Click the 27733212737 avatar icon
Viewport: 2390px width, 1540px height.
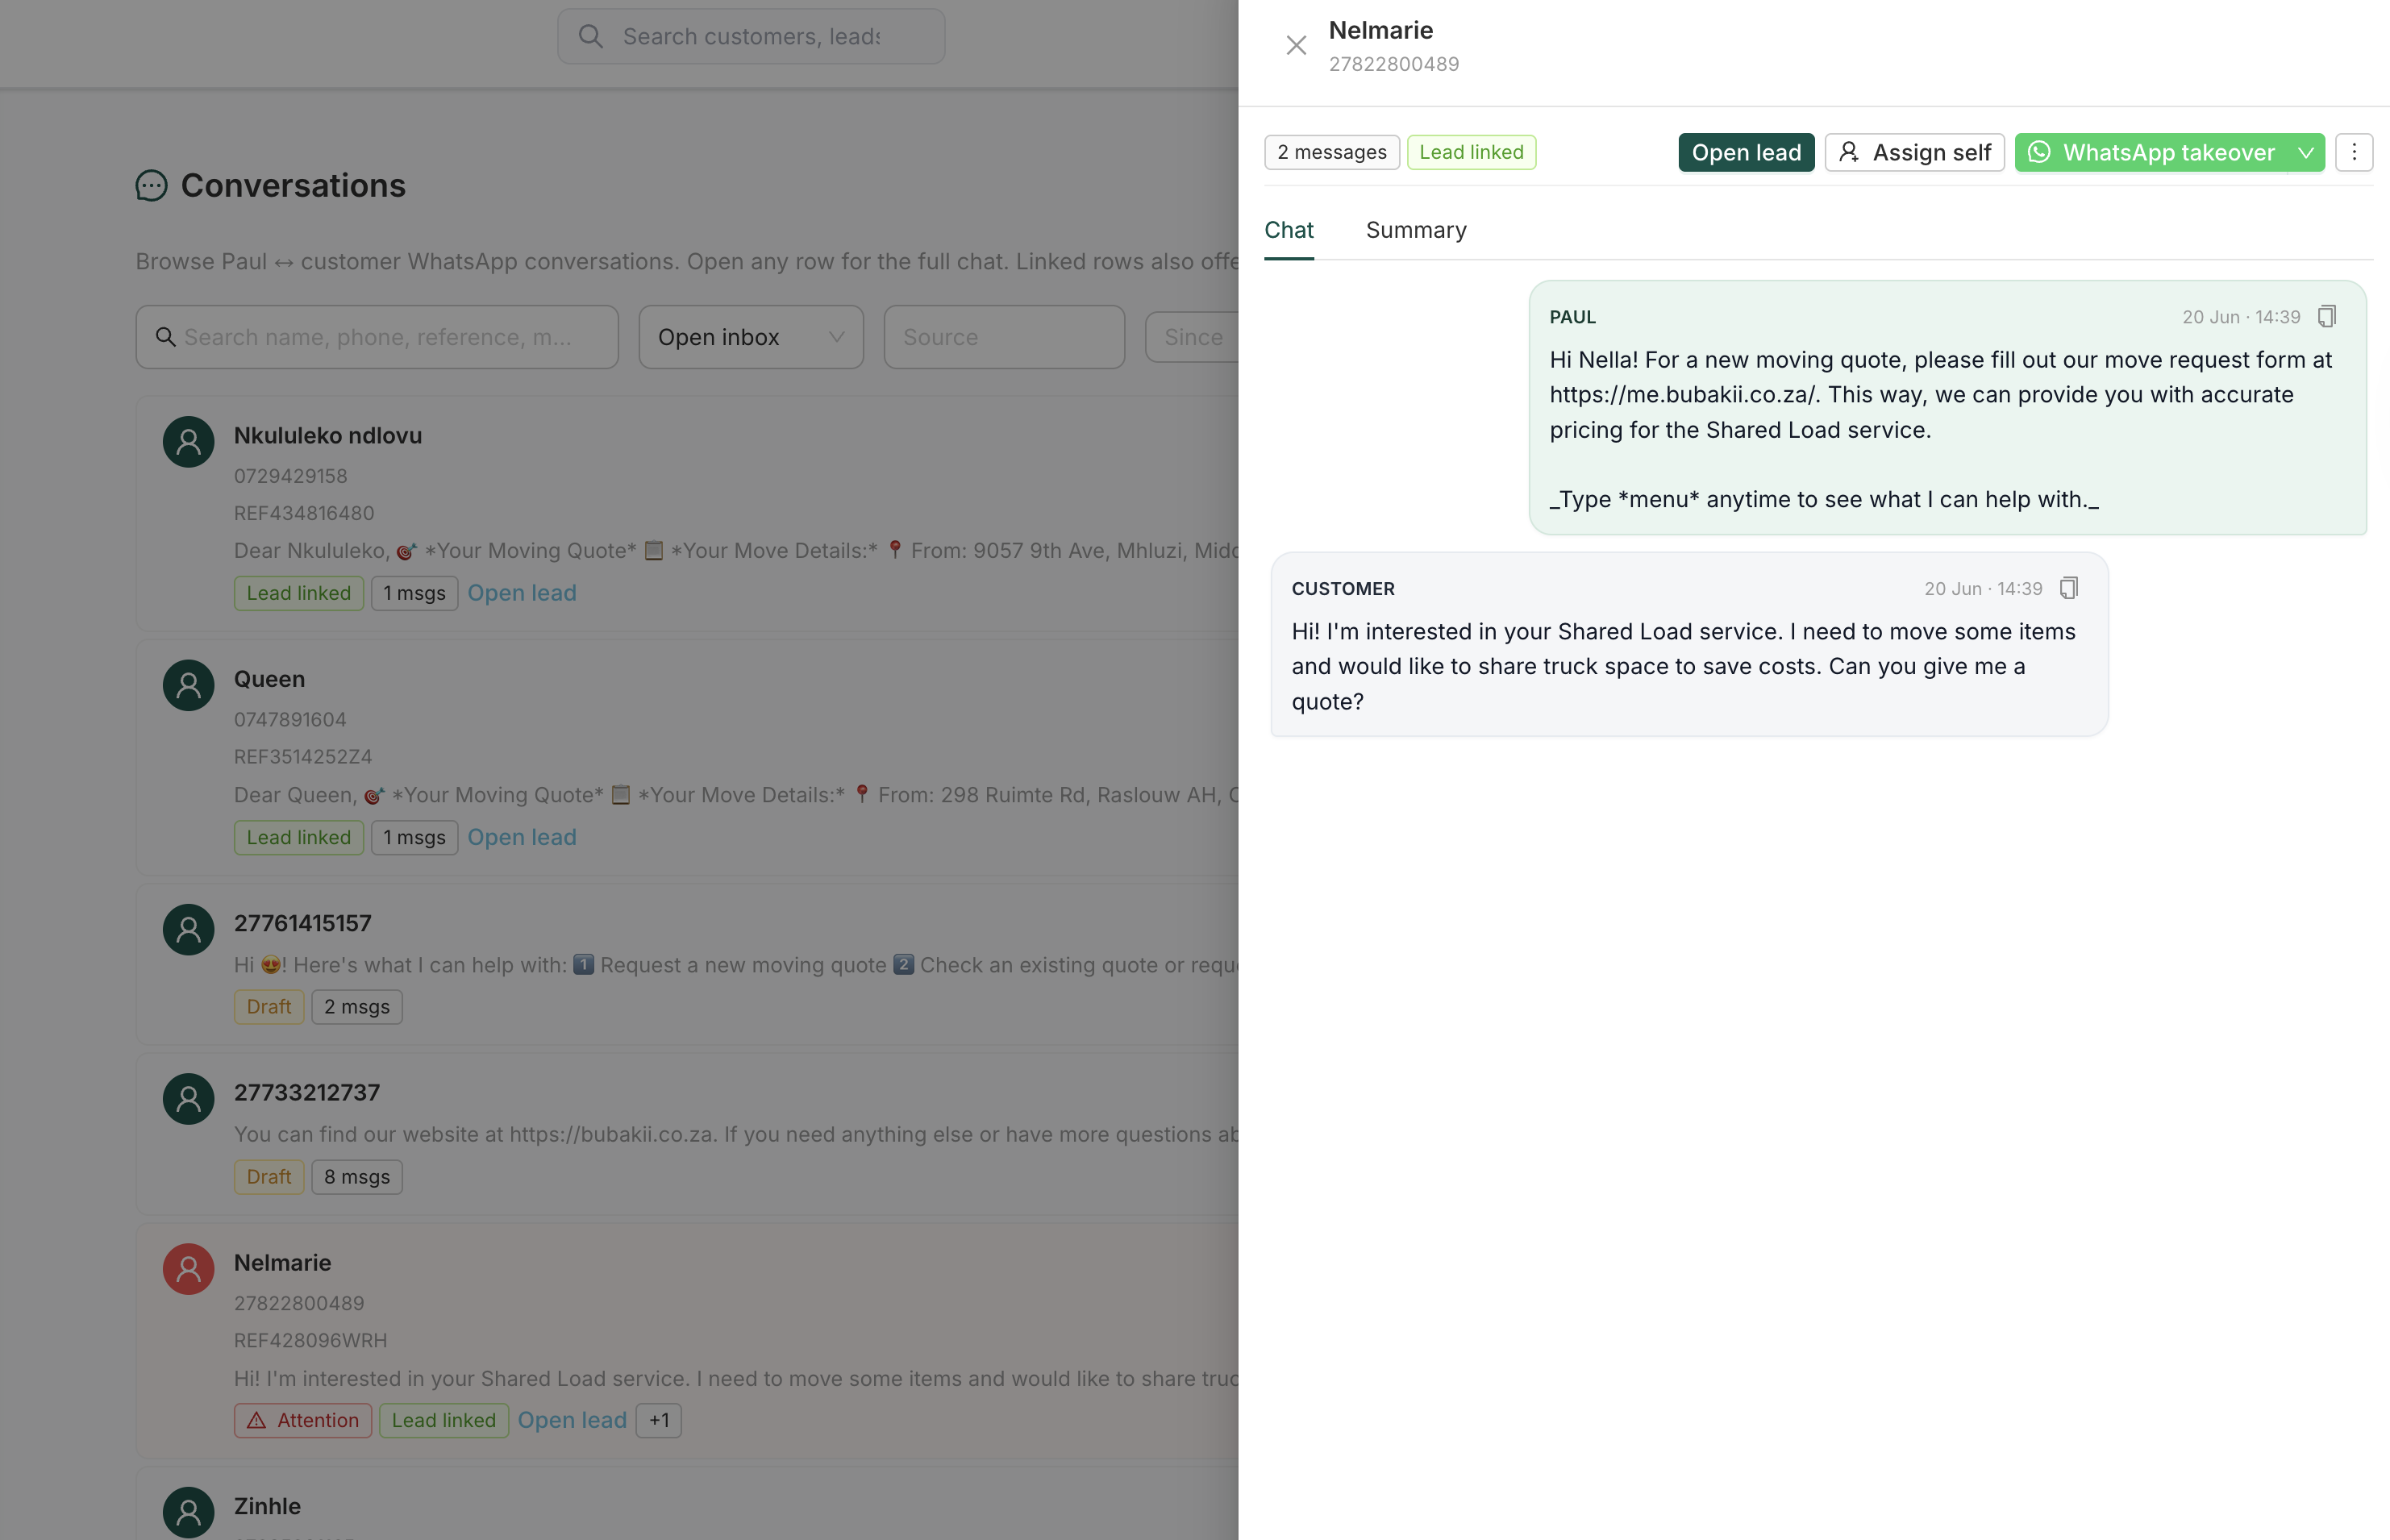coord(188,1098)
